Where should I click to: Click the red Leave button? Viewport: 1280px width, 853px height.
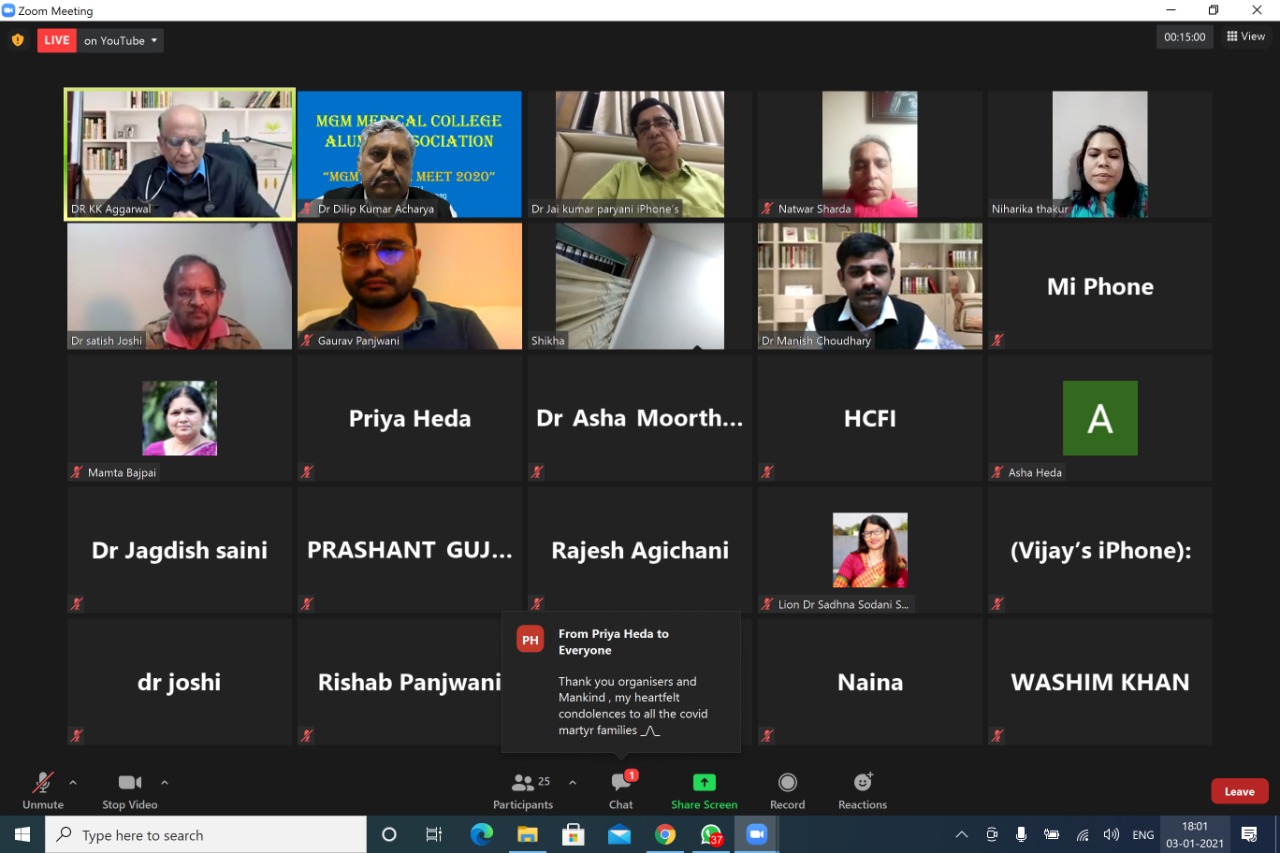pos(1240,791)
